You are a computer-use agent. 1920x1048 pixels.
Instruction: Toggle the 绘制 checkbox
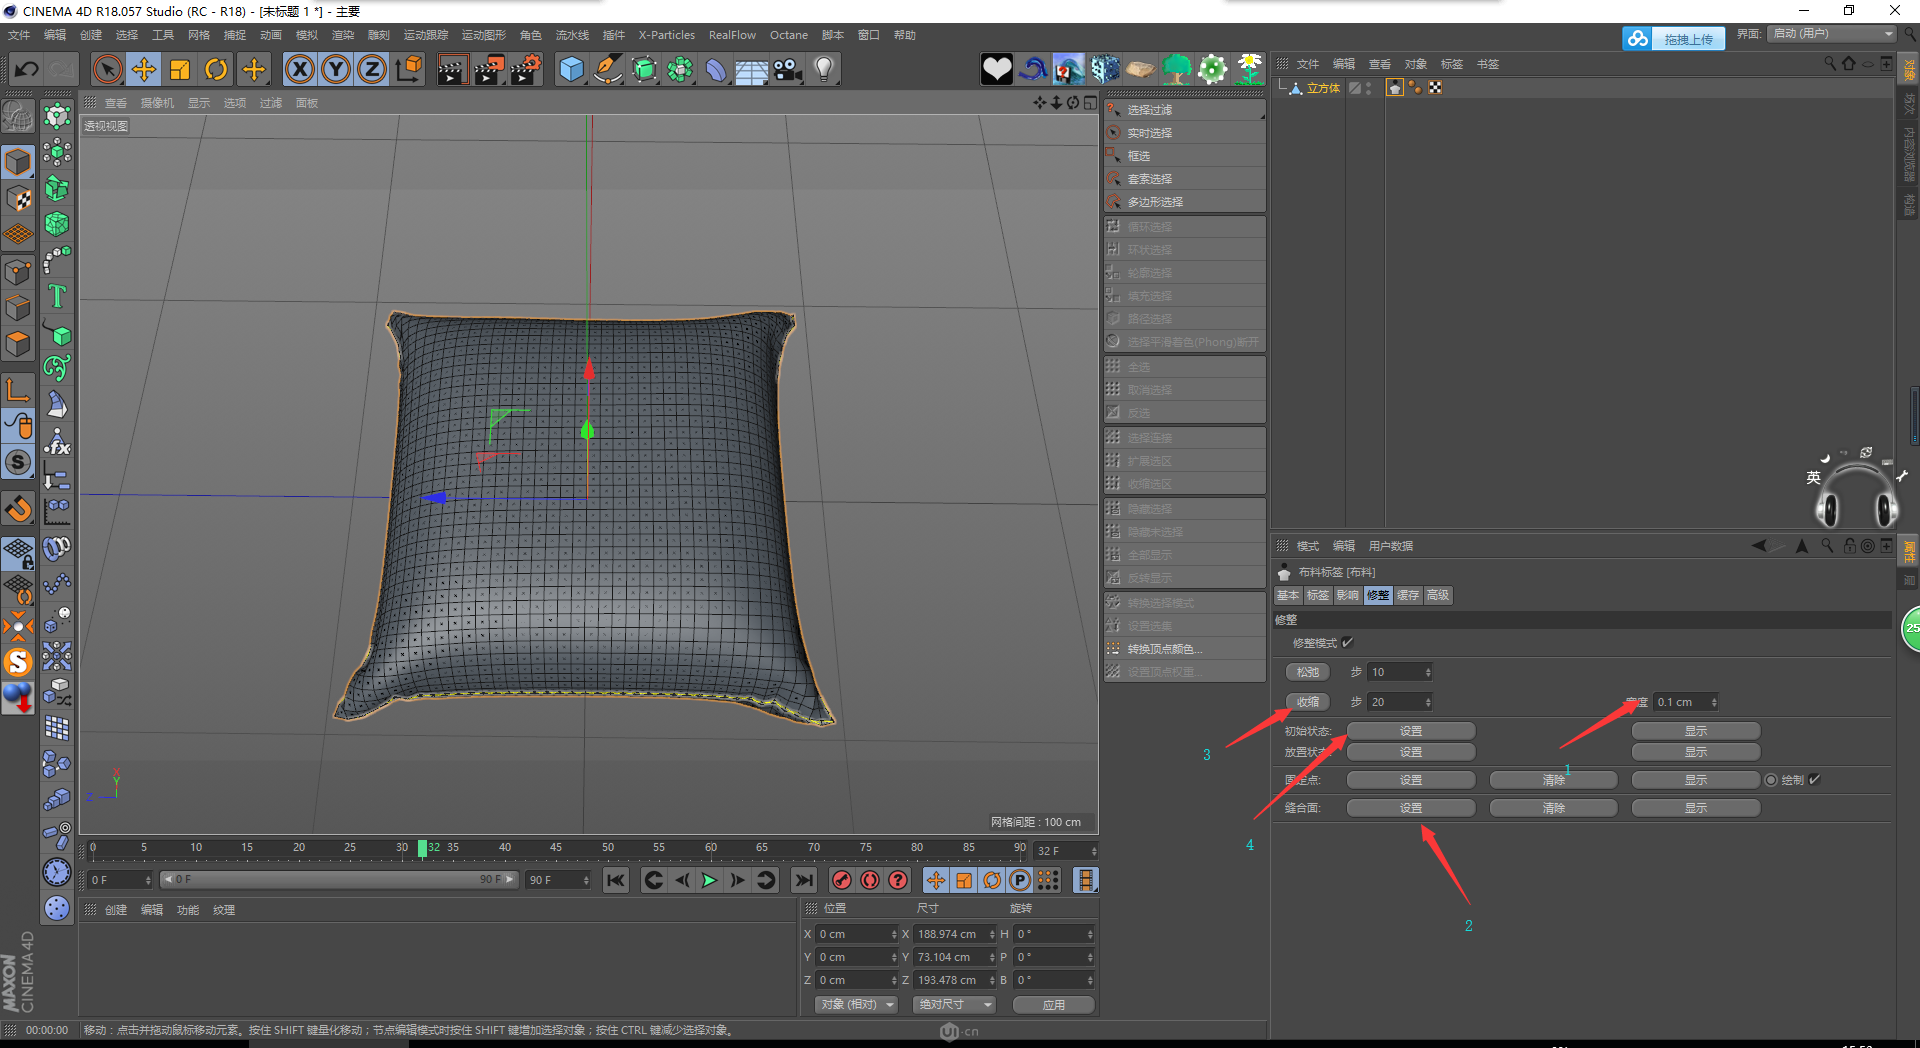pos(1814,780)
